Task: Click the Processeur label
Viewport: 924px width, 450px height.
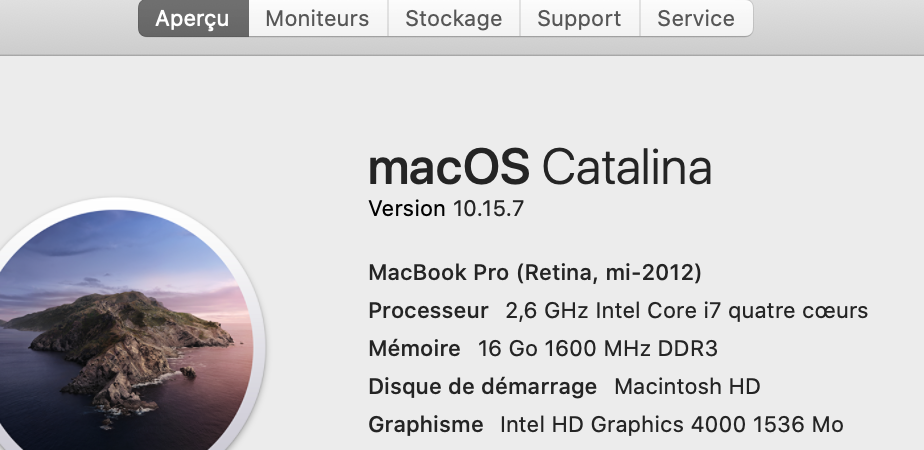Action: coord(428,310)
